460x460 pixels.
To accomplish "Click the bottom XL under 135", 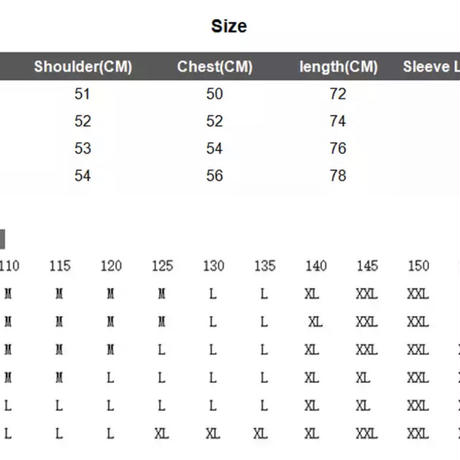I will click(x=261, y=434).
